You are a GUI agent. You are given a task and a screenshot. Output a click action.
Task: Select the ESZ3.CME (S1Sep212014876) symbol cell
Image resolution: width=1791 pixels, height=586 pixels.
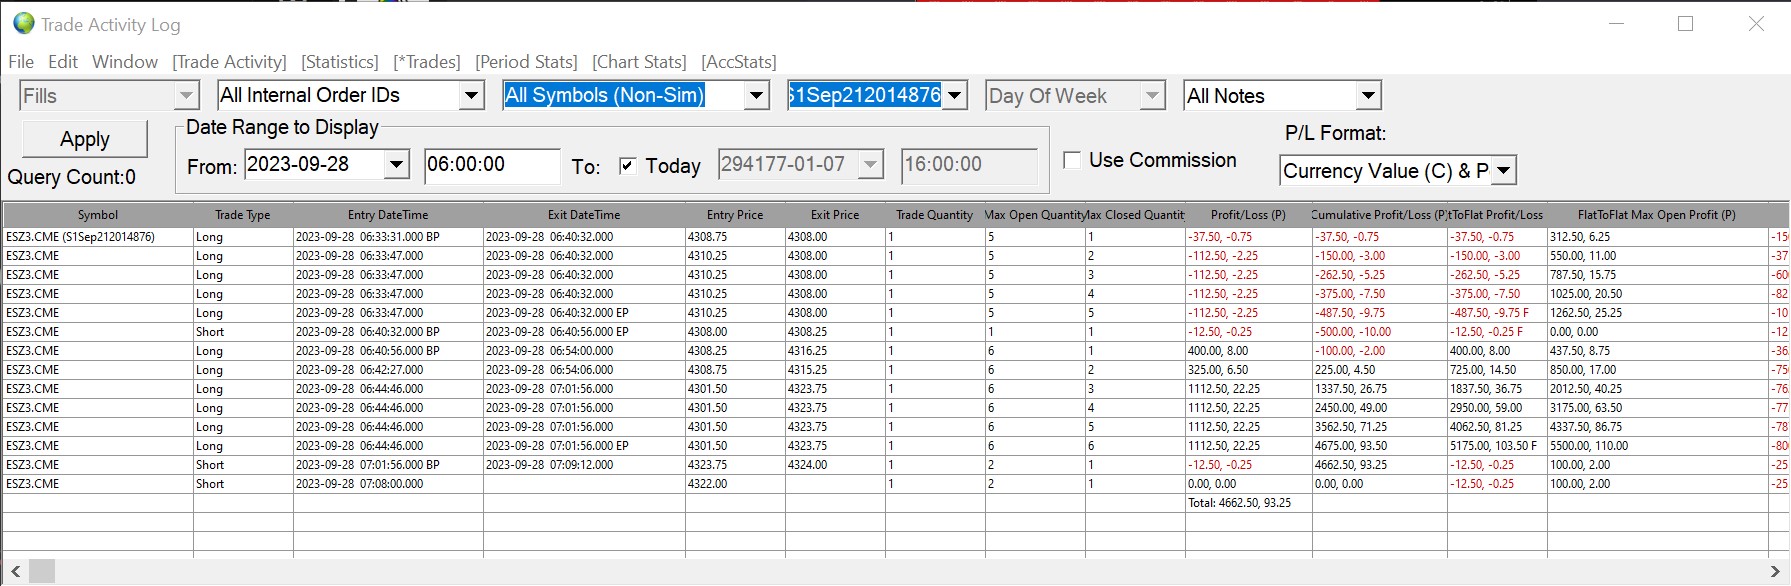pyautogui.click(x=98, y=237)
